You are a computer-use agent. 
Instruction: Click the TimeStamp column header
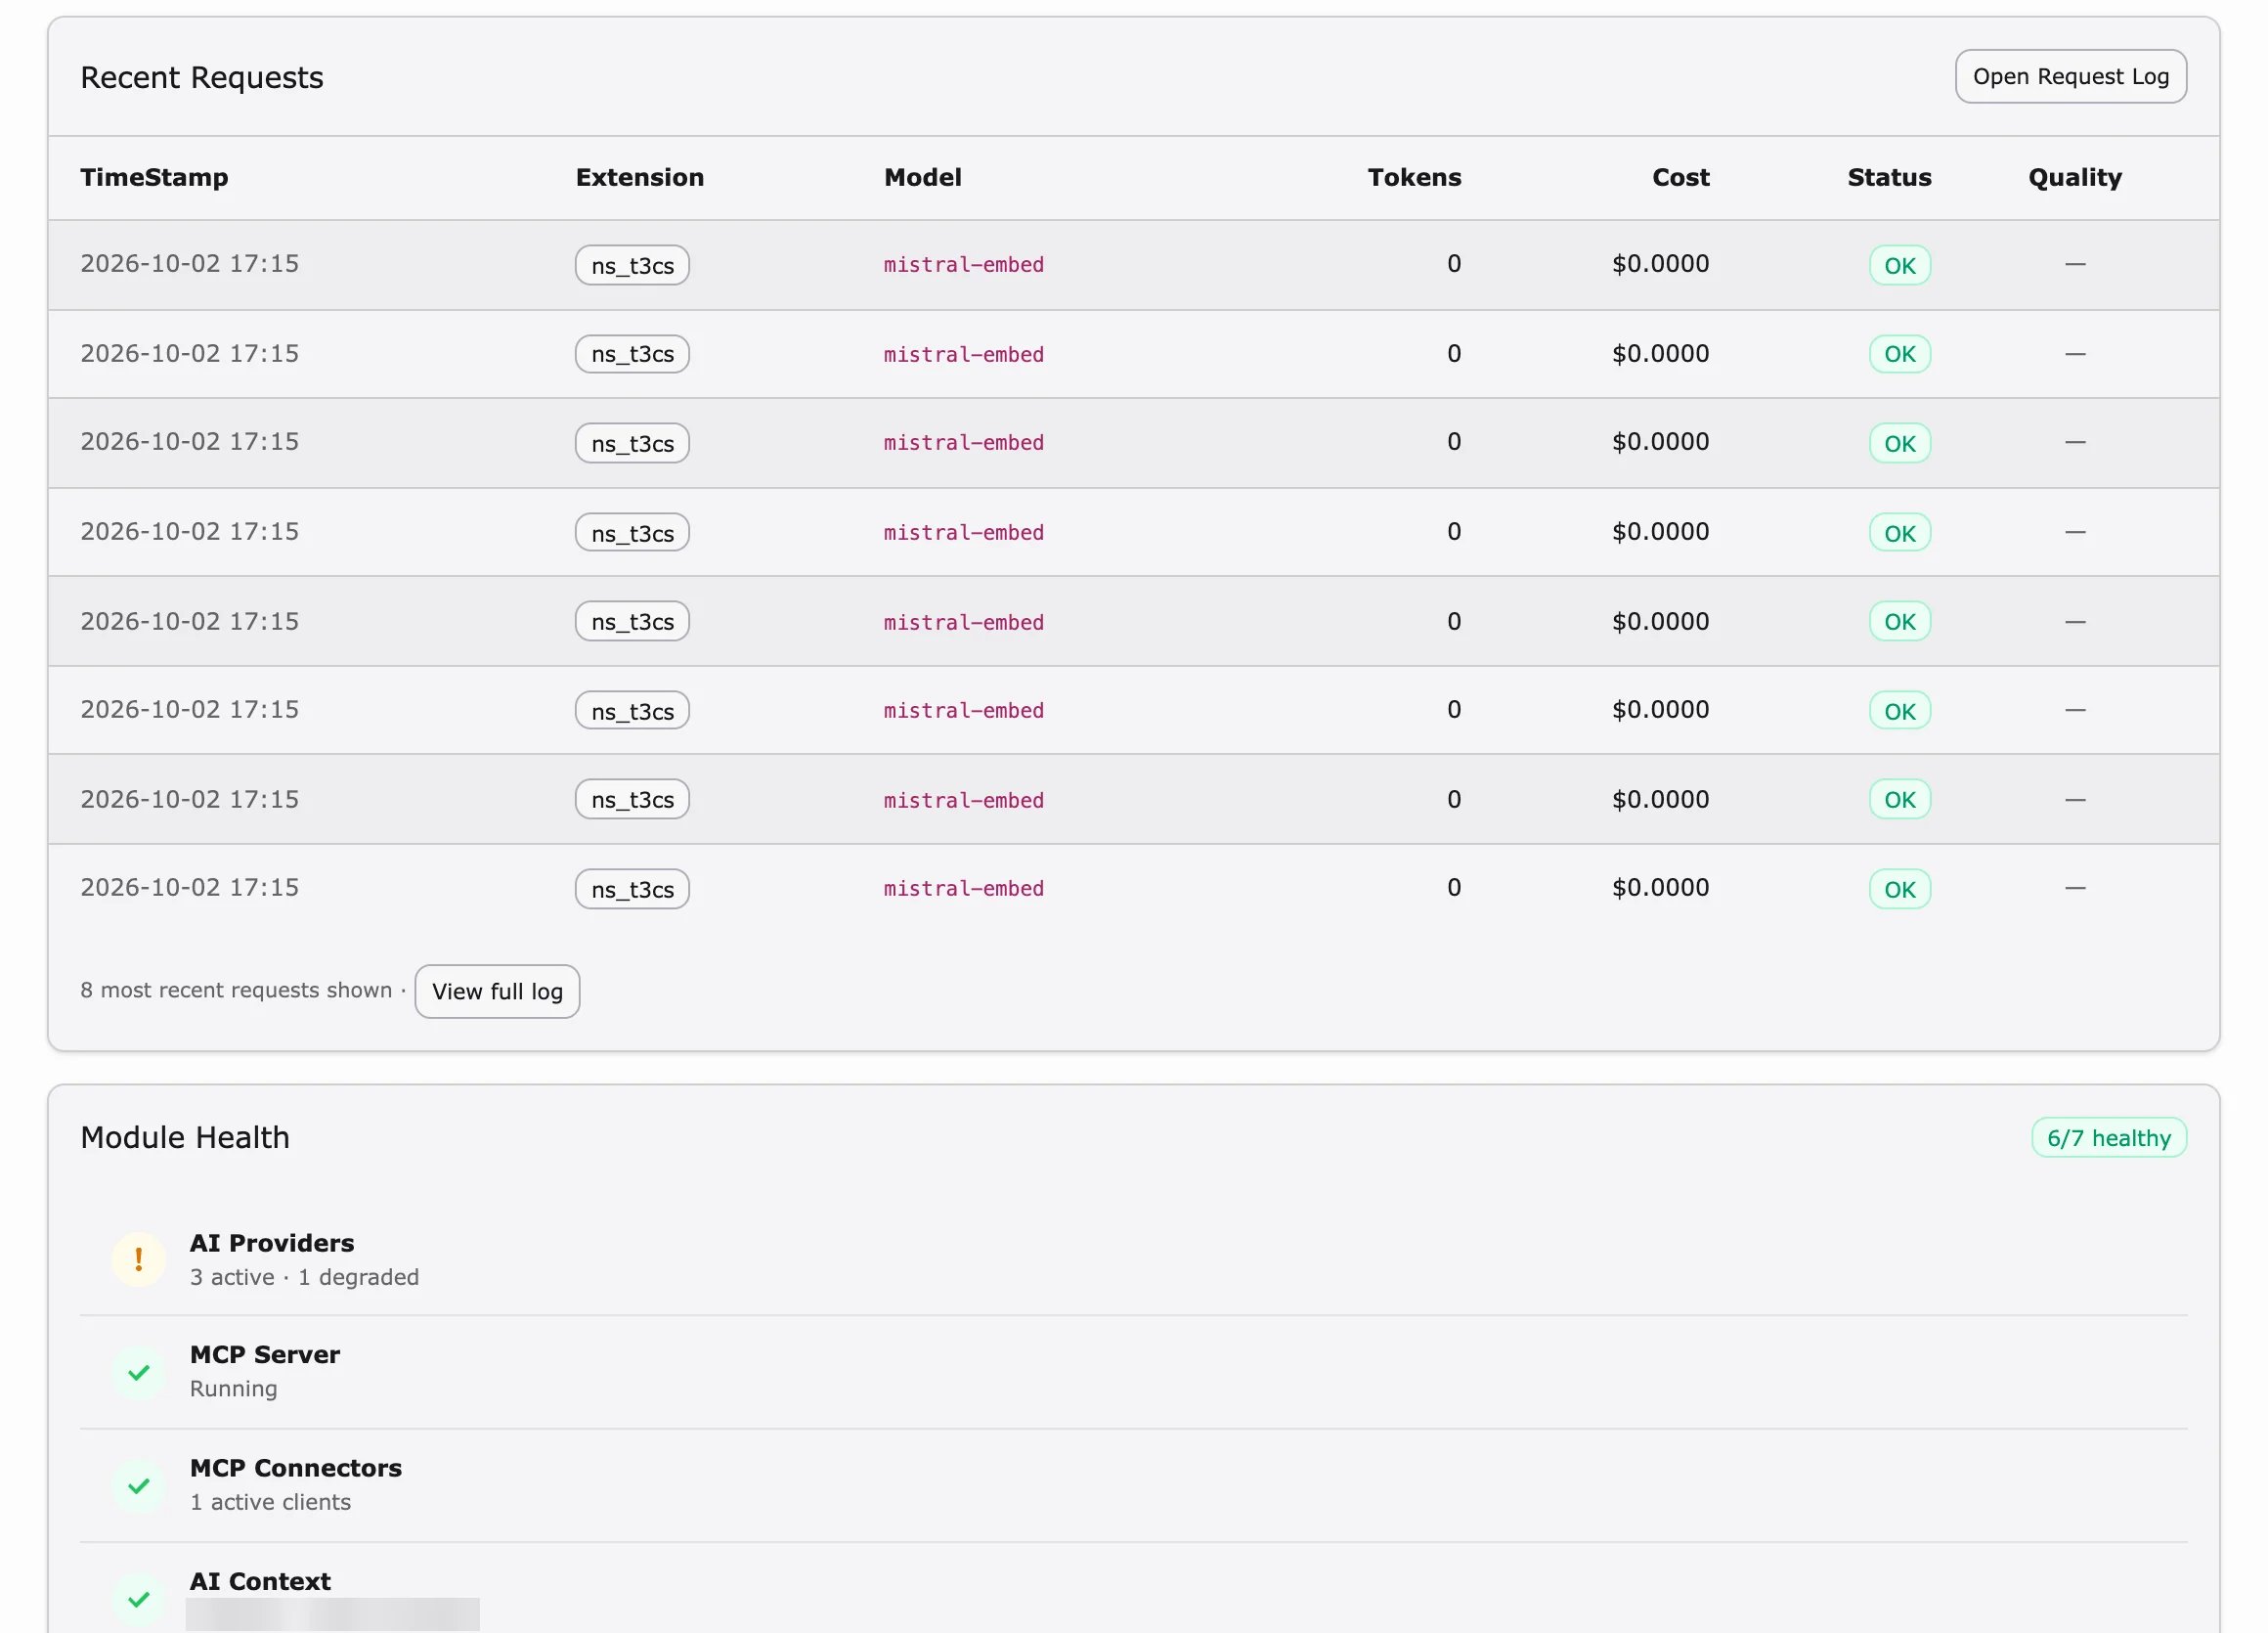(154, 177)
